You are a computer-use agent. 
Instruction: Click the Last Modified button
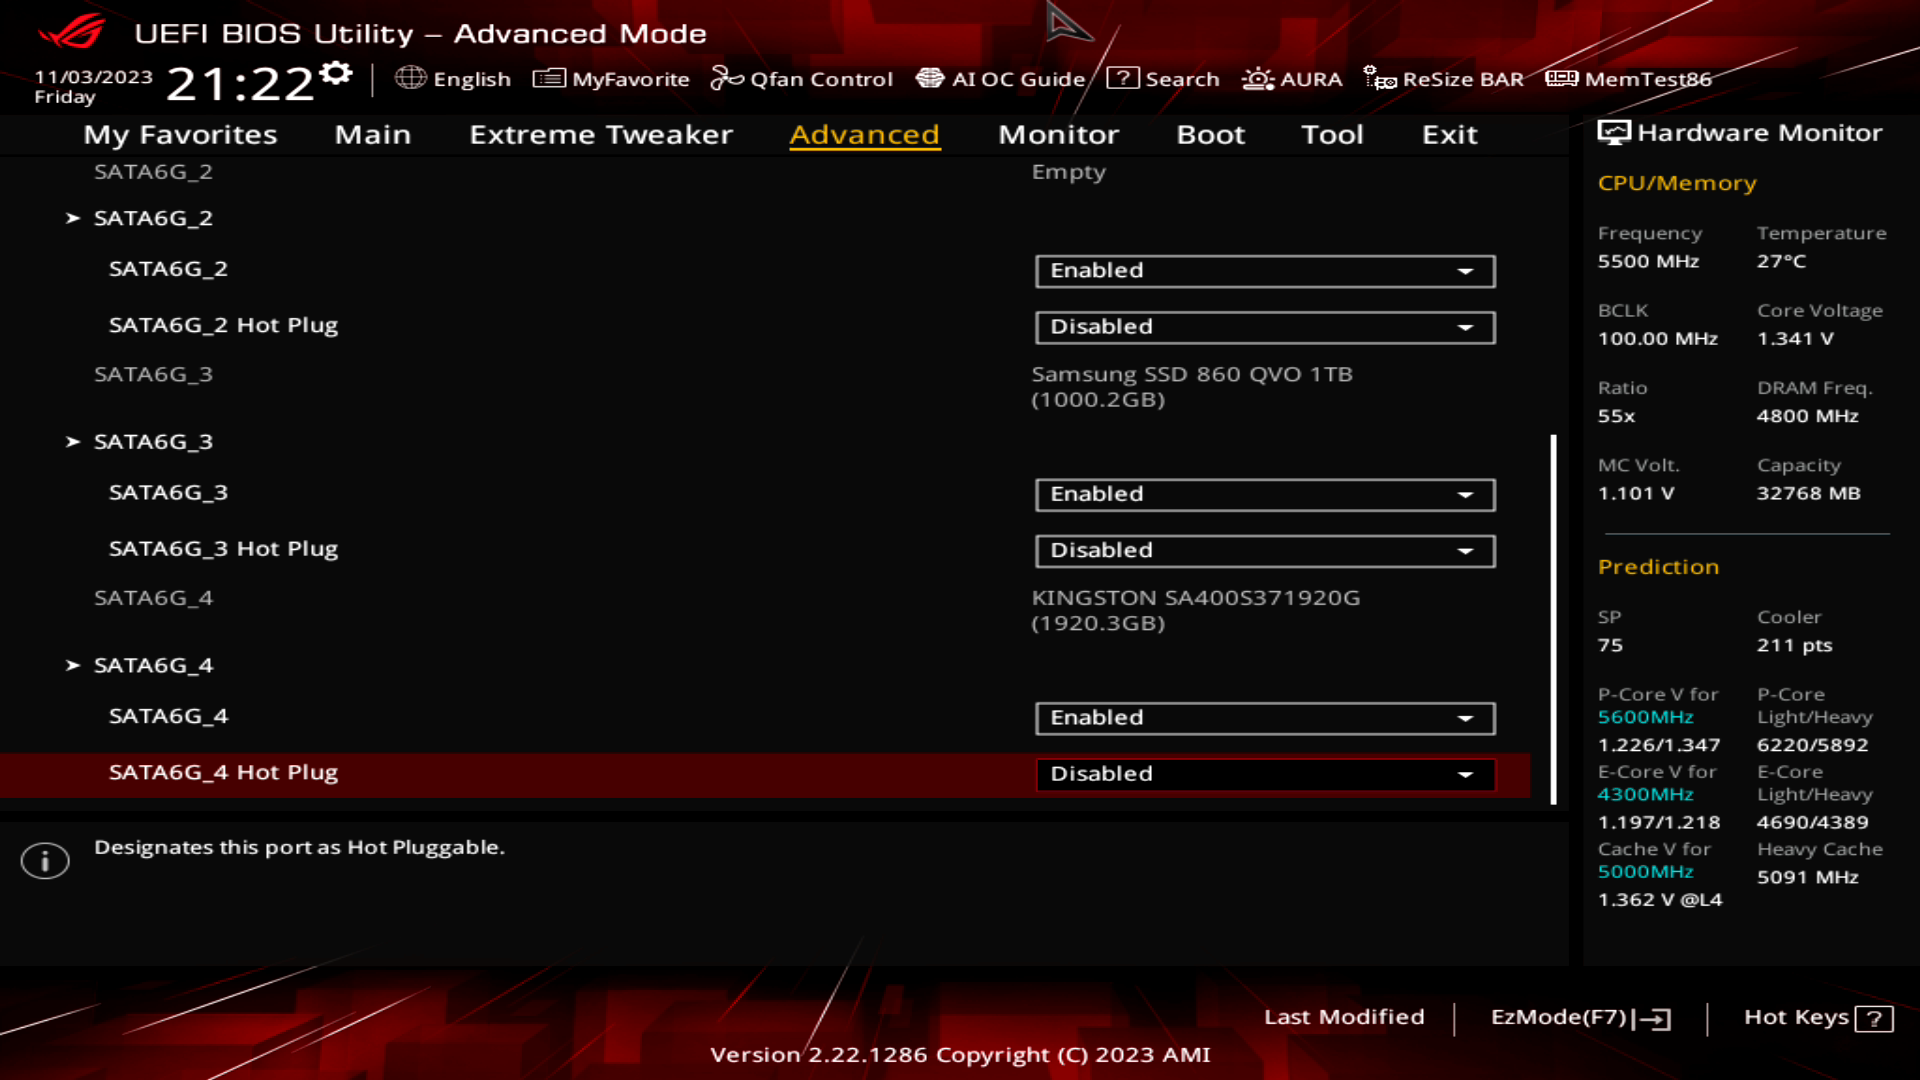[x=1342, y=1015]
